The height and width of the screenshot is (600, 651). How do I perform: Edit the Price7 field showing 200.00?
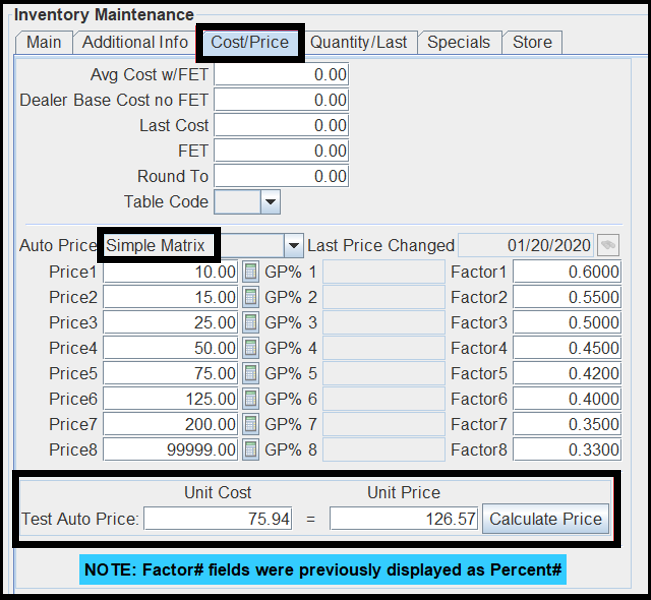point(171,424)
